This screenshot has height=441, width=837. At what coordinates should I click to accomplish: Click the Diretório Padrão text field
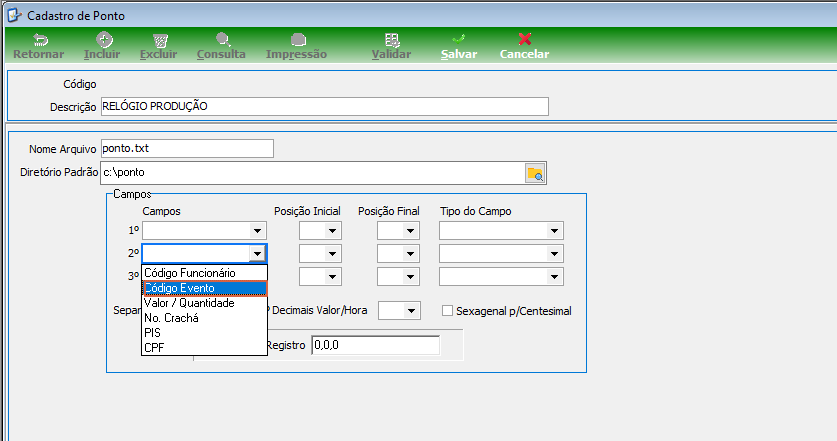[x=312, y=173]
